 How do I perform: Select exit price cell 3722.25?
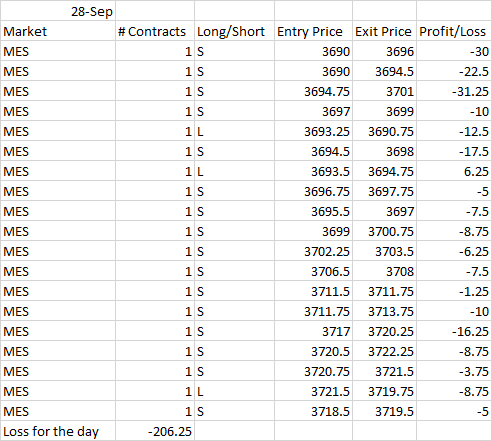(x=384, y=351)
